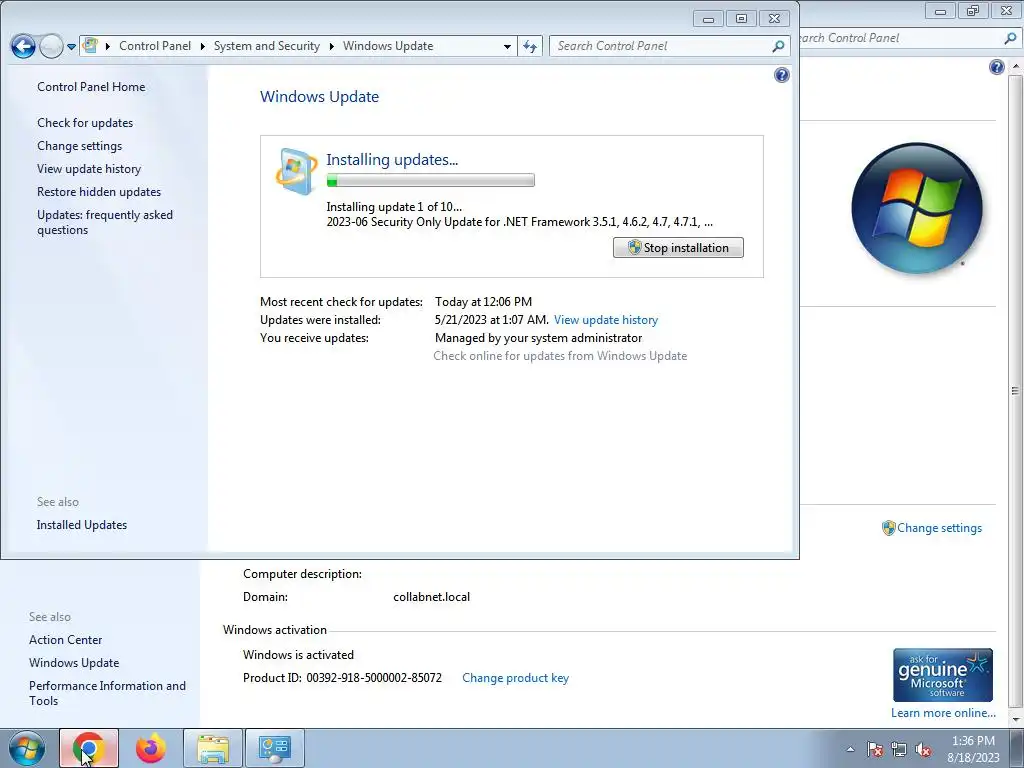
Task: Click the network tray icon
Action: coord(899,749)
